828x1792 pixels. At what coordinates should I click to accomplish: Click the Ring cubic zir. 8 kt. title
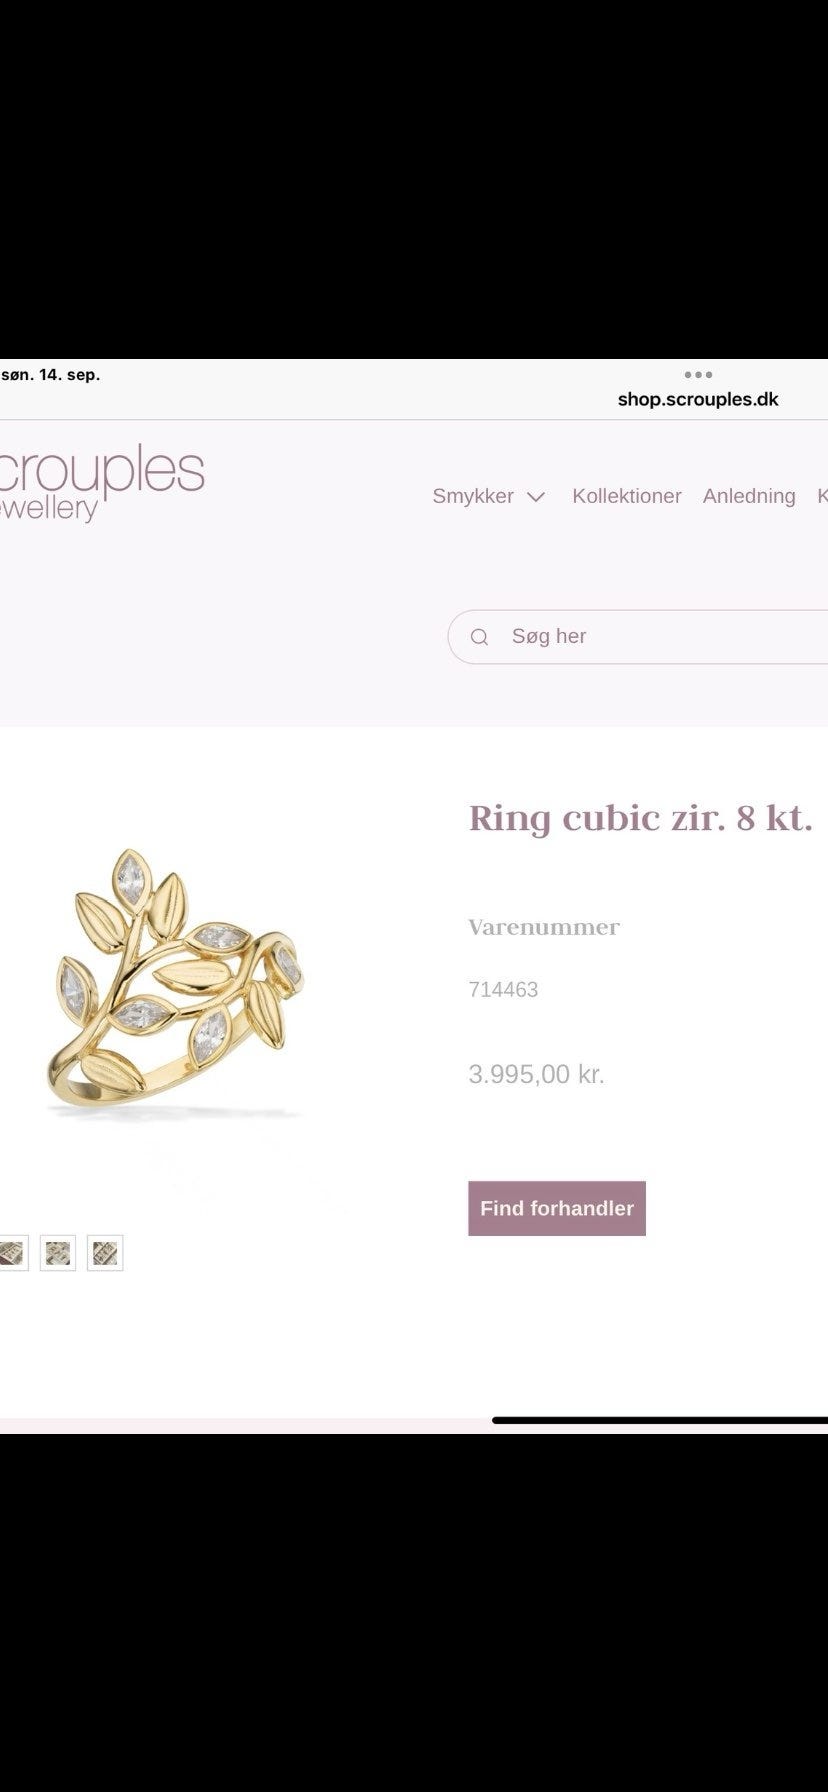click(x=640, y=818)
